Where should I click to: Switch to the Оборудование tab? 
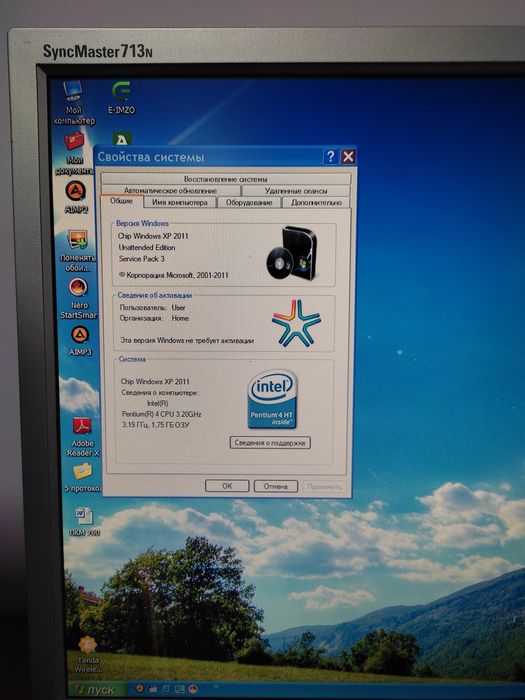[x=249, y=202]
